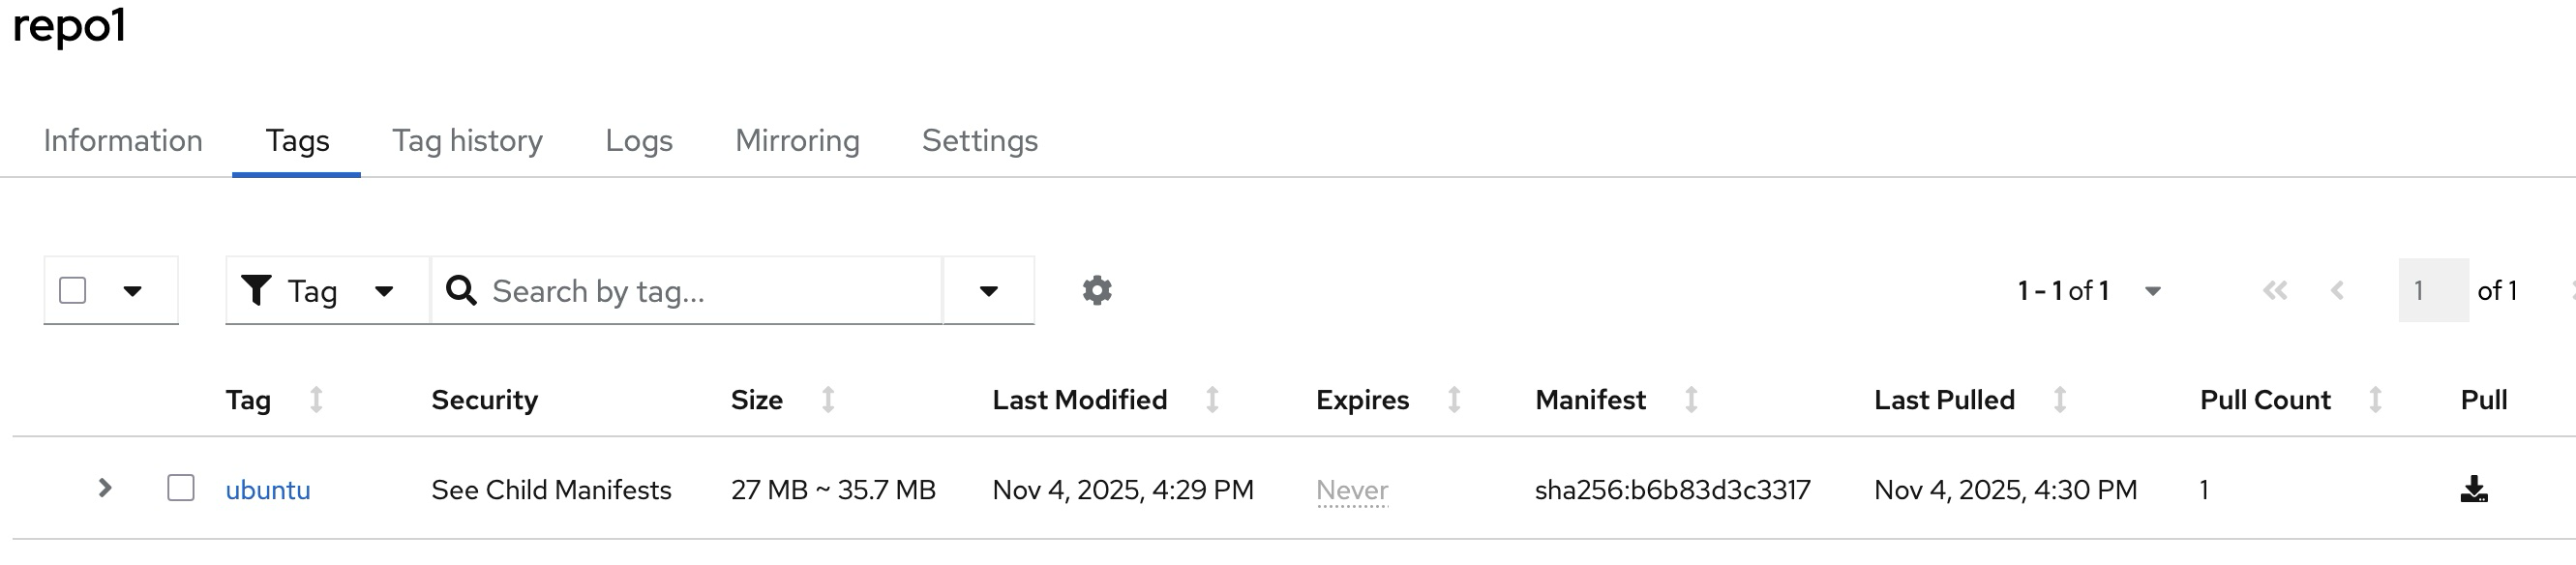Switch to the Tag history tab

(x=467, y=141)
